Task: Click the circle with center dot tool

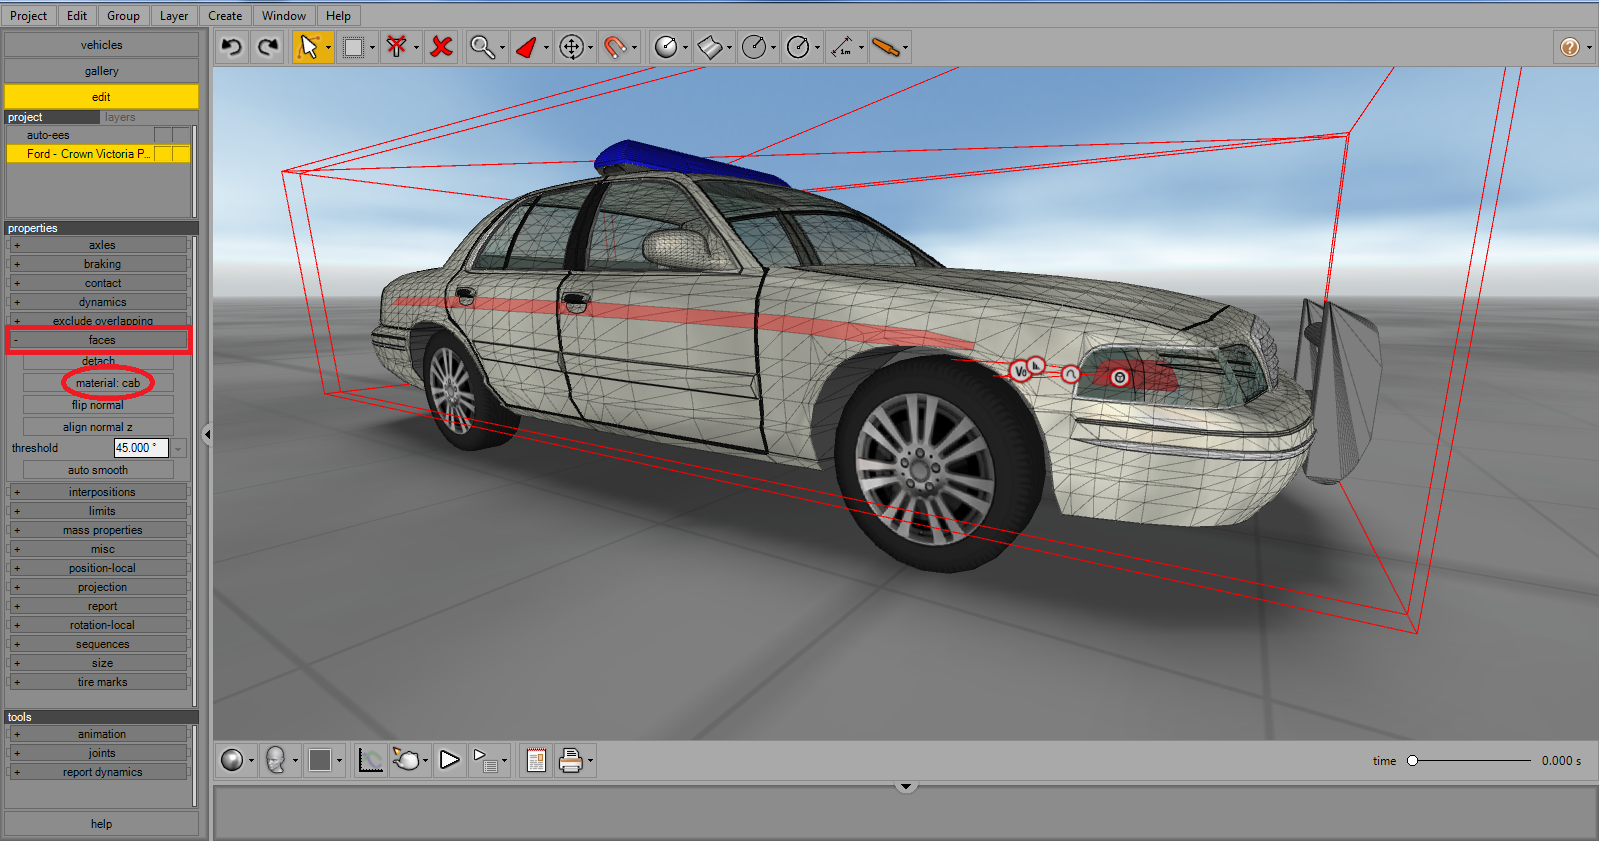Action: pos(798,47)
